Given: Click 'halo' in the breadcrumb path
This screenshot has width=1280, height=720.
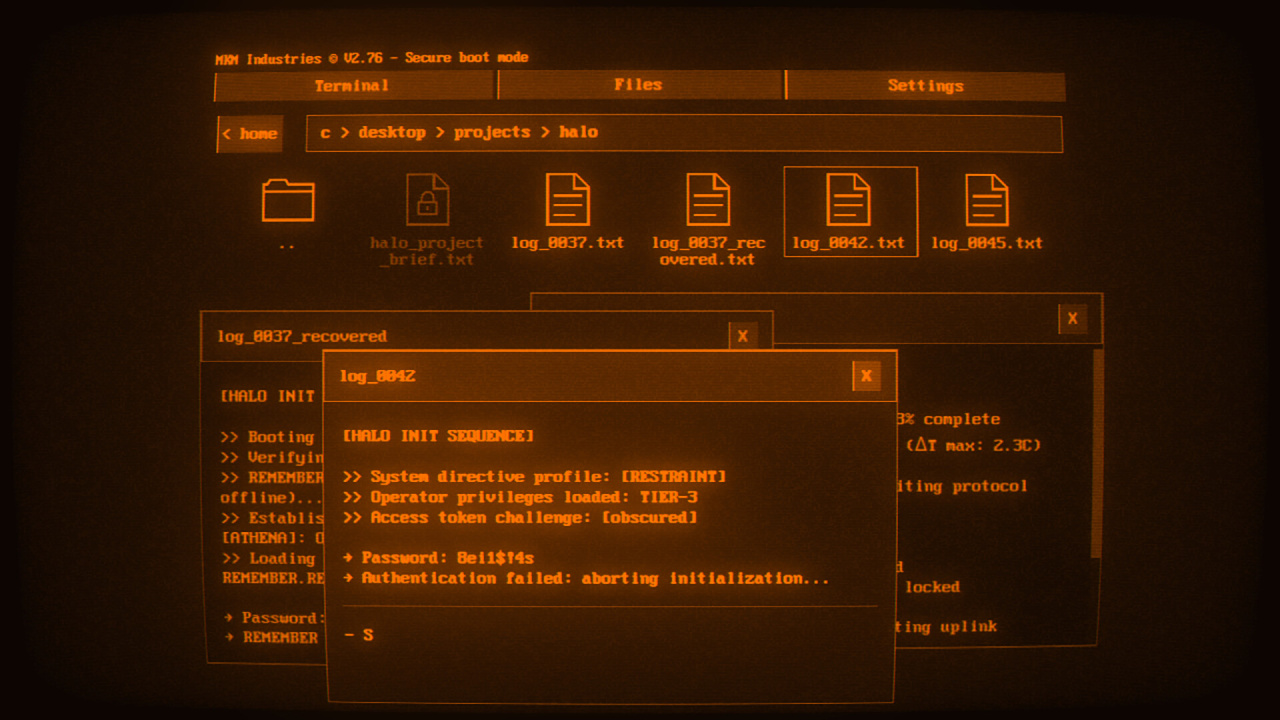Looking at the screenshot, I should pyautogui.click(x=579, y=133).
